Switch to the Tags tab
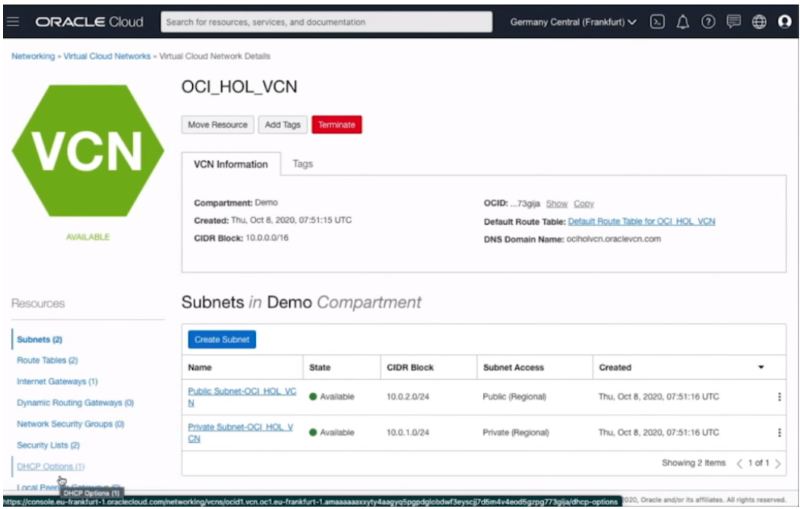The height and width of the screenshot is (509, 800). pos(302,164)
